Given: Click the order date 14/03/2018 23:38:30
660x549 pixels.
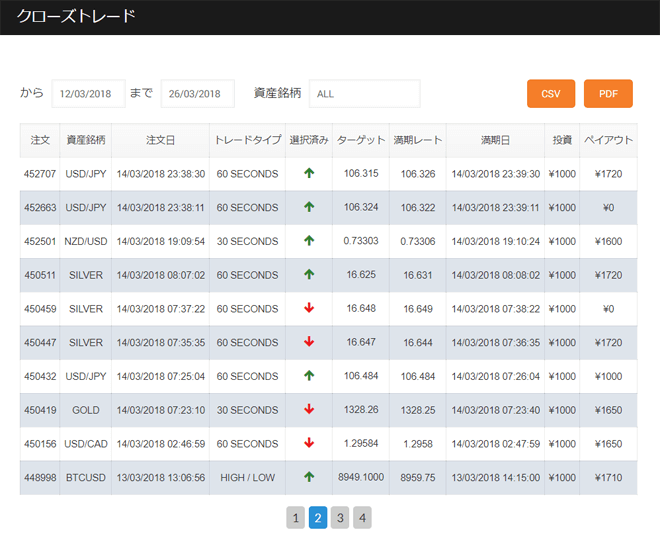Looking at the screenshot, I should (x=161, y=174).
